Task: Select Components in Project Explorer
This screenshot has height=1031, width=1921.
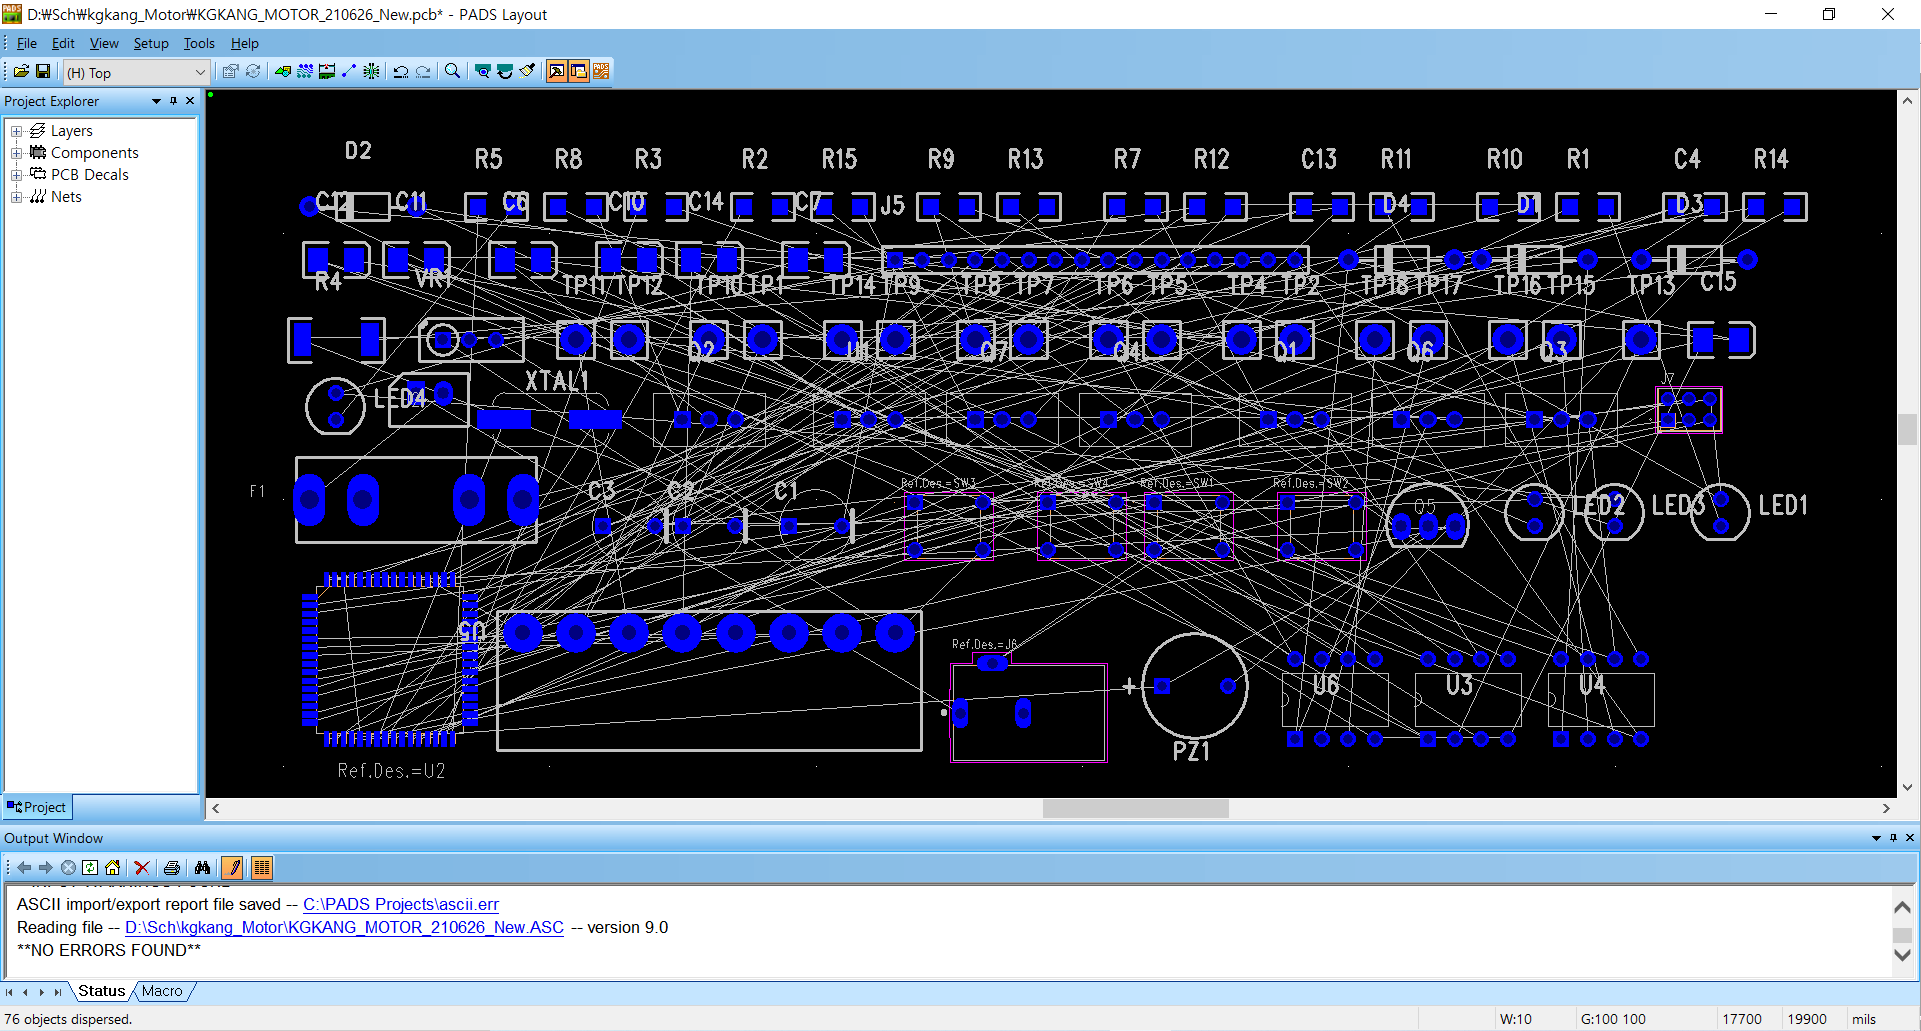Action: [x=94, y=153]
